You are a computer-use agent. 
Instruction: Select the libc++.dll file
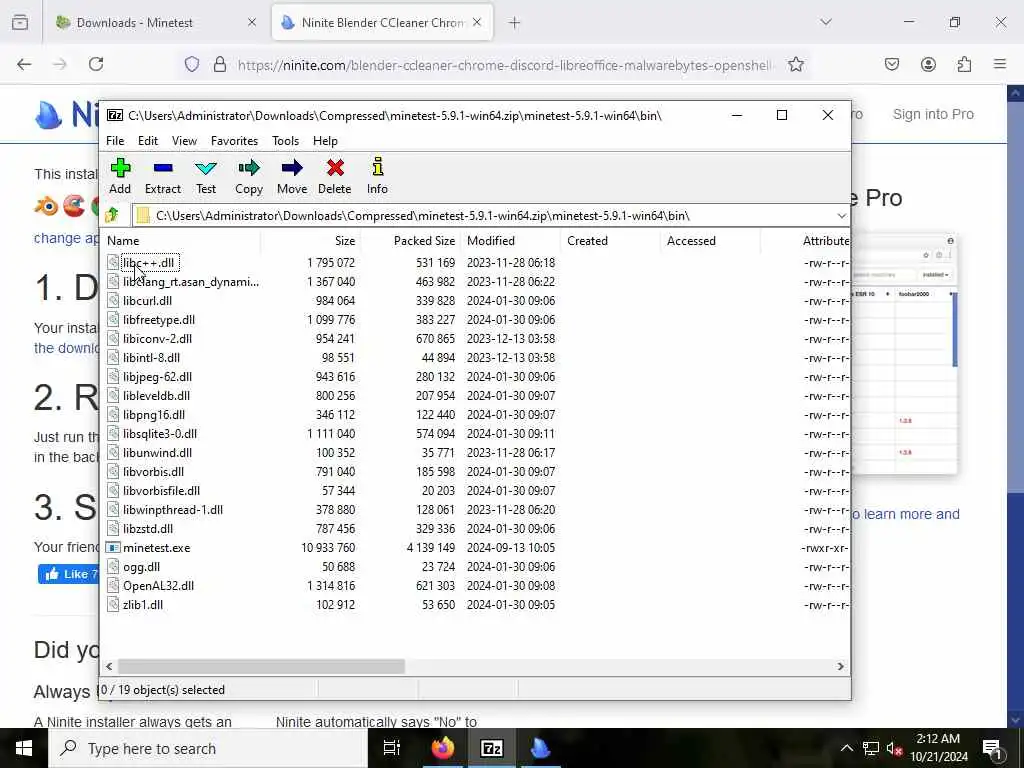point(149,263)
